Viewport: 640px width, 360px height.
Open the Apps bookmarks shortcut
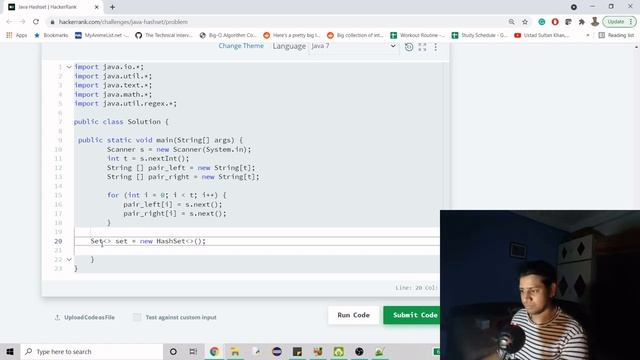(x=17, y=35)
